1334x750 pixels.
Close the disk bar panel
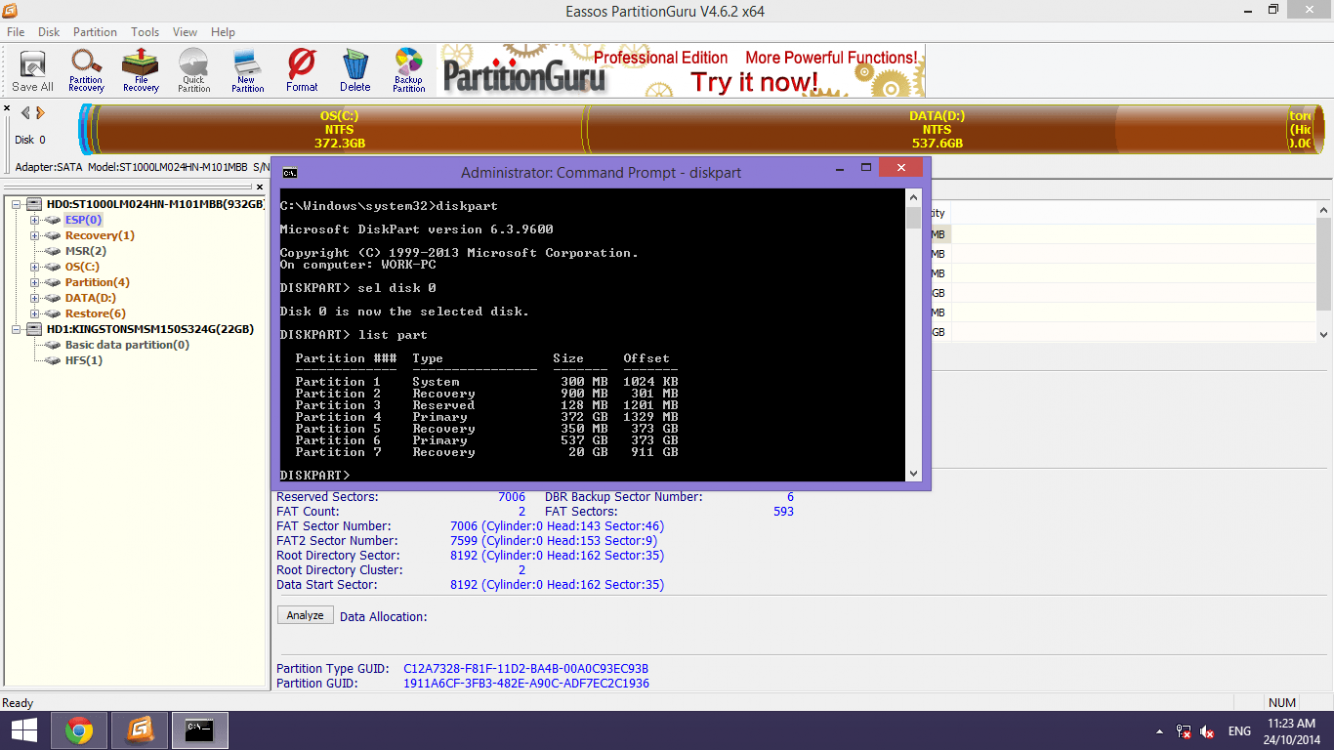6,108
